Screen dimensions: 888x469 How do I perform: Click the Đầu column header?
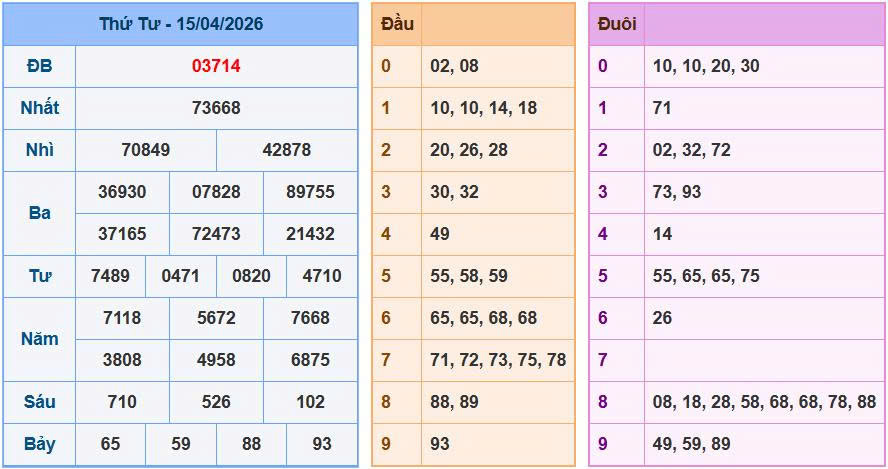click(397, 24)
